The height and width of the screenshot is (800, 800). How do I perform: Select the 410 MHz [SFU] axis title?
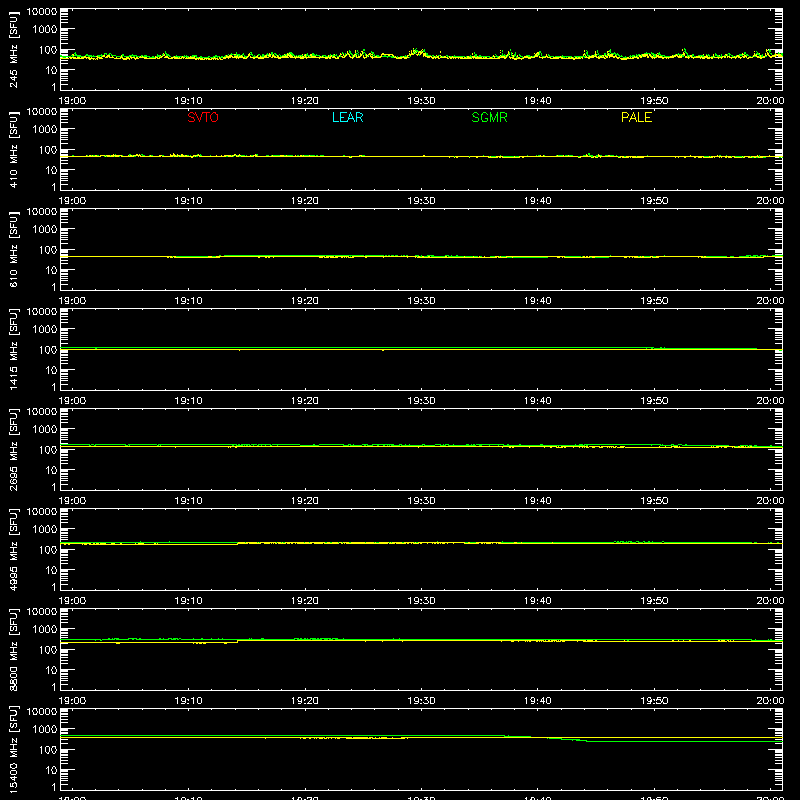click(13, 149)
